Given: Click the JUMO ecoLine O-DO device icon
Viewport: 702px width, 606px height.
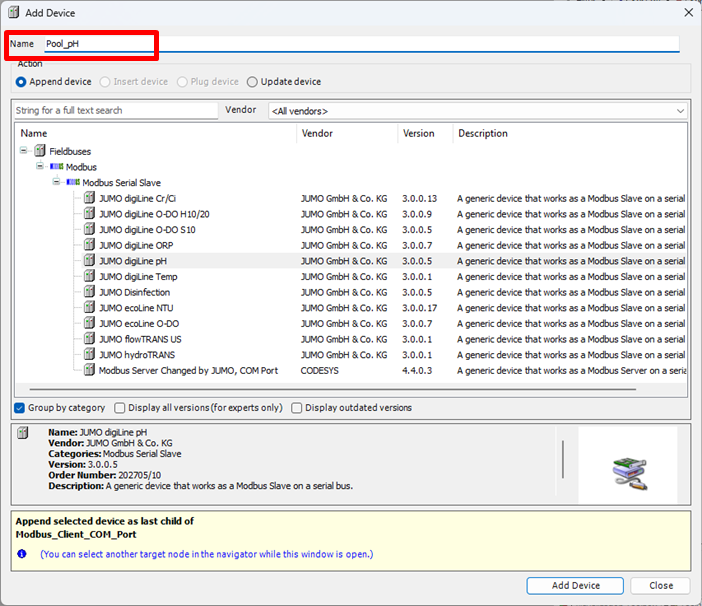Looking at the screenshot, I should [x=90, y=323].
